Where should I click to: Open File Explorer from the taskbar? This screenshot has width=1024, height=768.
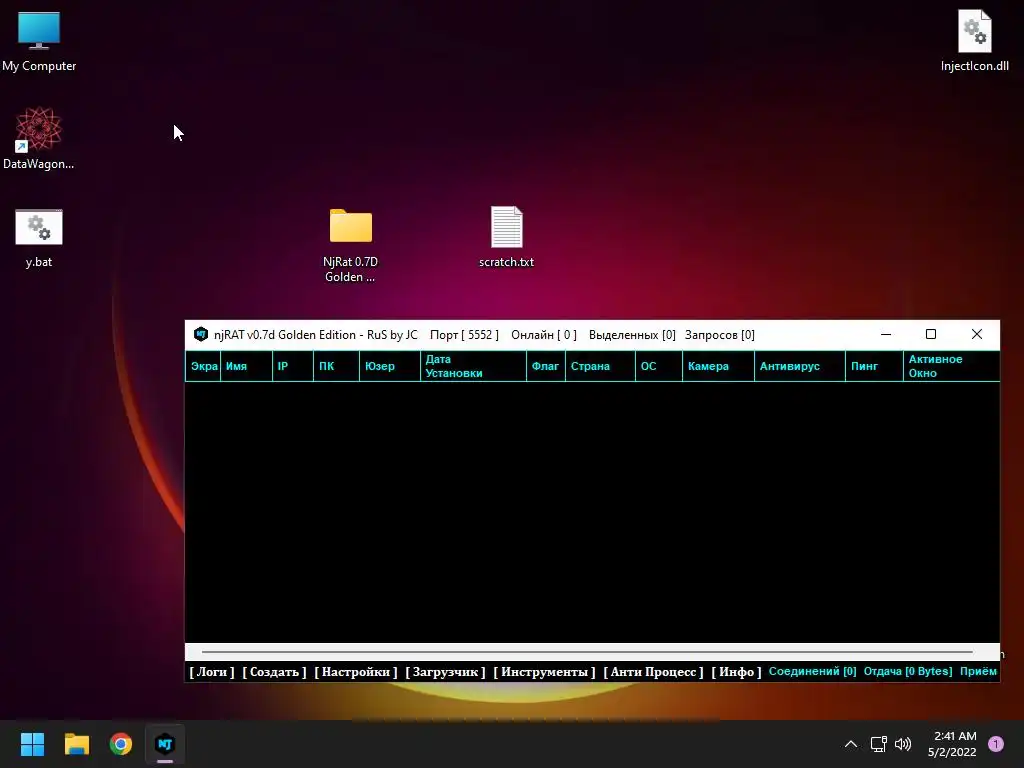[76, 744]
